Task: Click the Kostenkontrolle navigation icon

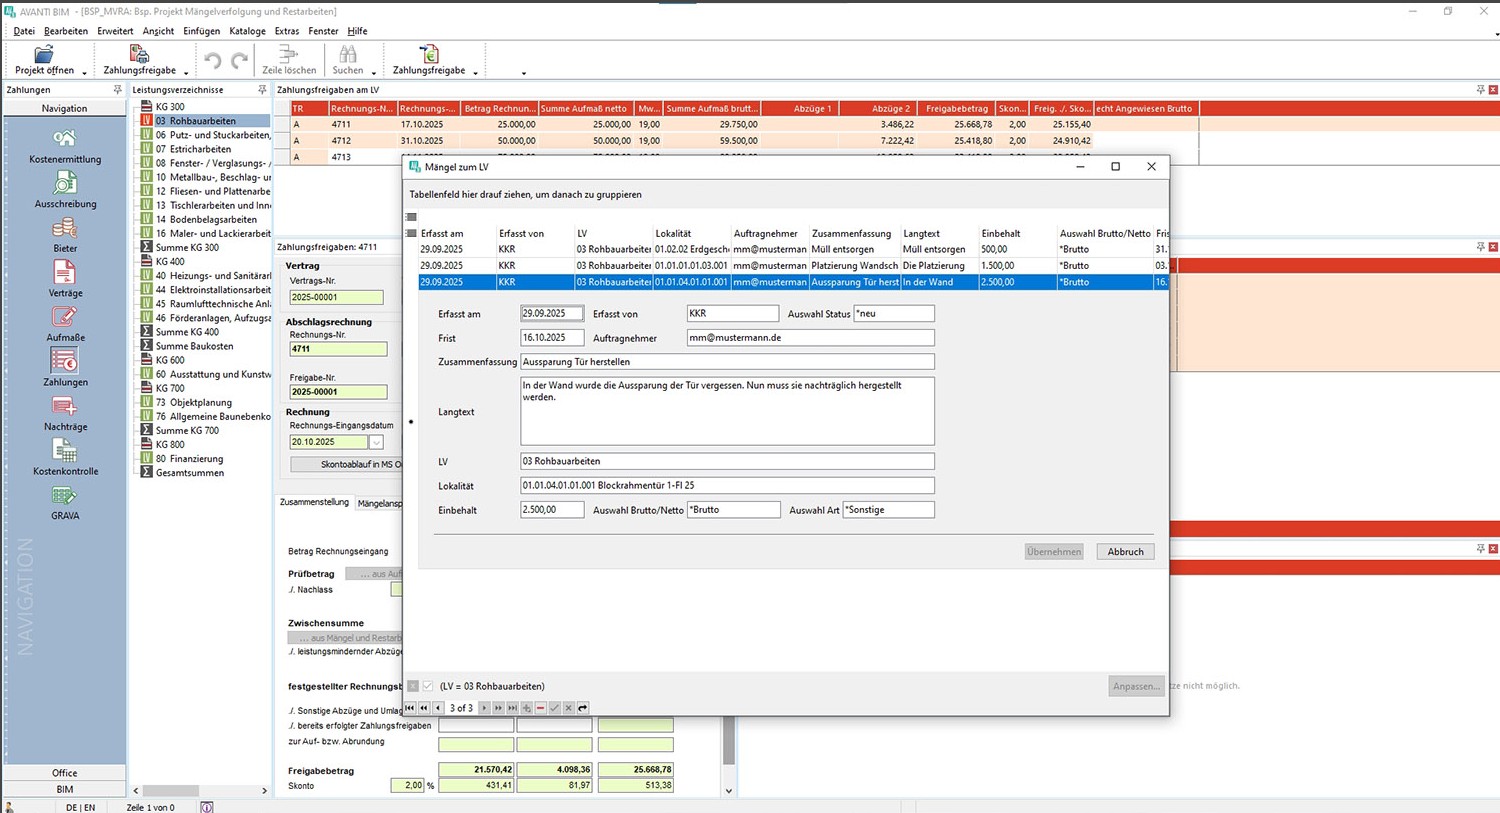Action: pos(65,452)
